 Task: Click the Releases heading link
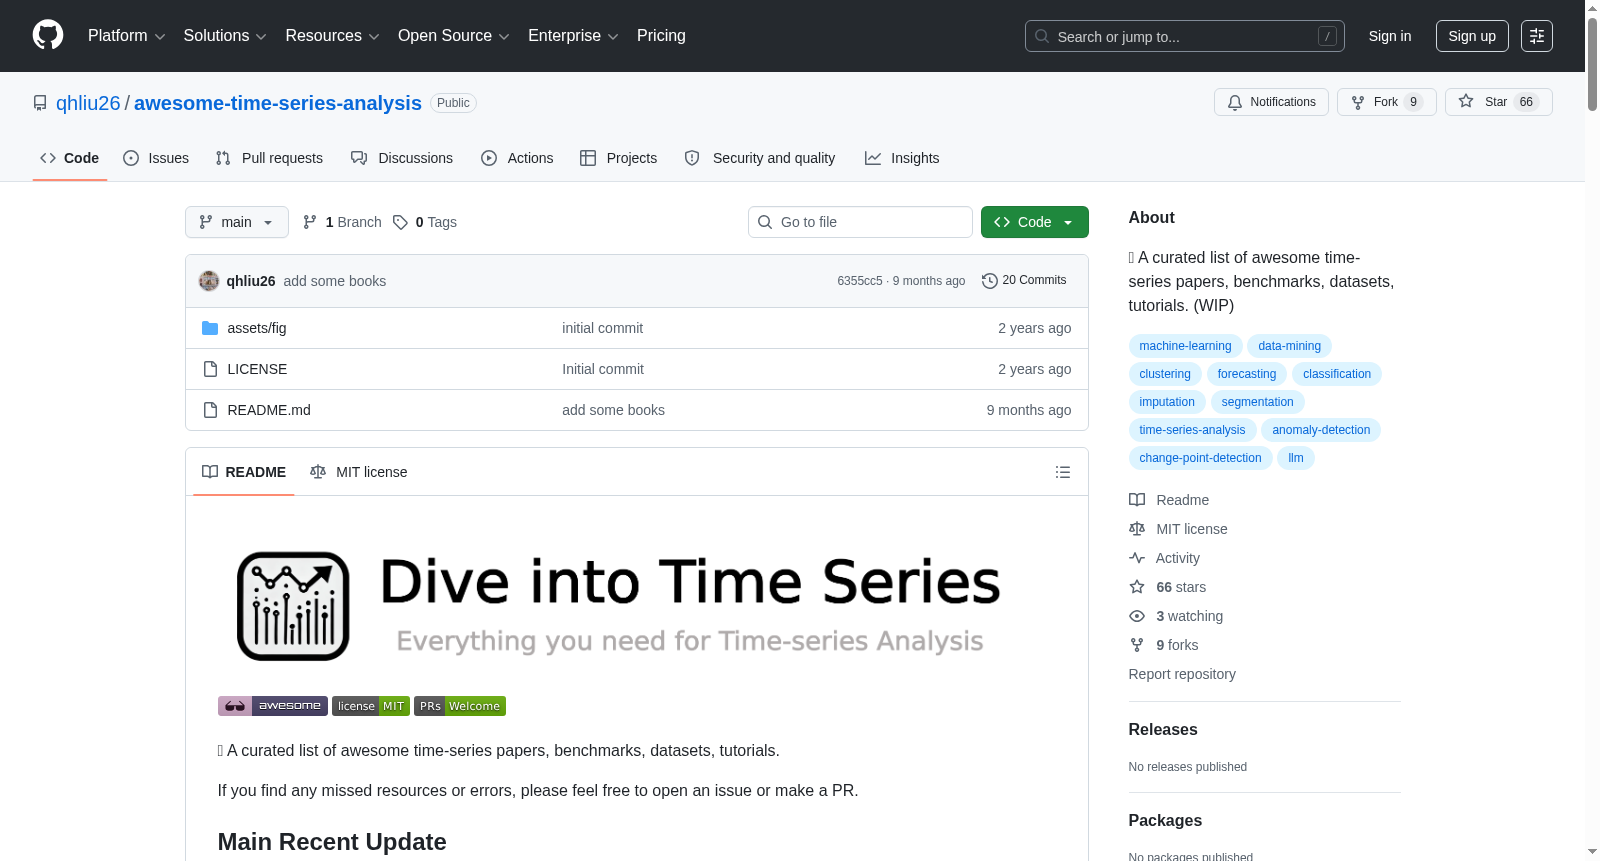[1163, 730]
